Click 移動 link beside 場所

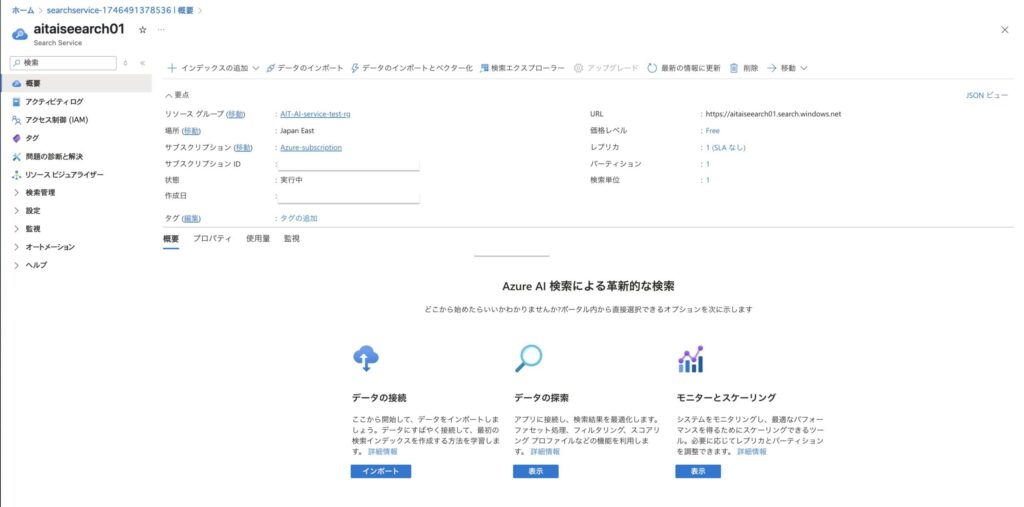[x=191, y=131]
